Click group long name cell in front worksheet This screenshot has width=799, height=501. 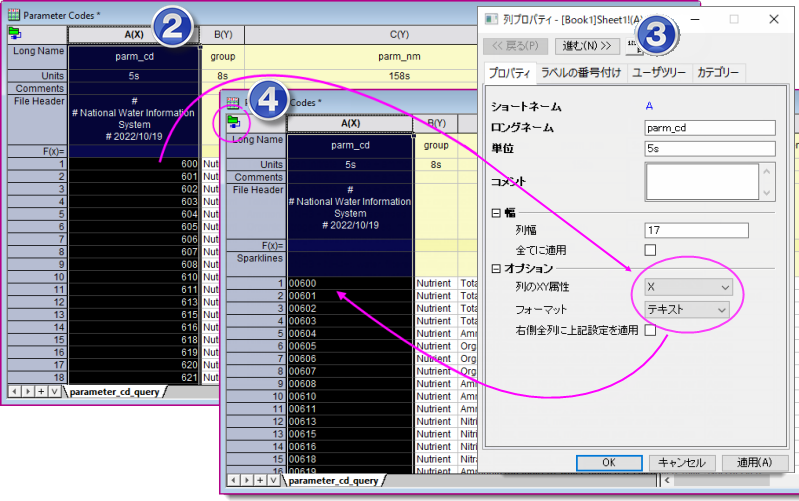436,146
